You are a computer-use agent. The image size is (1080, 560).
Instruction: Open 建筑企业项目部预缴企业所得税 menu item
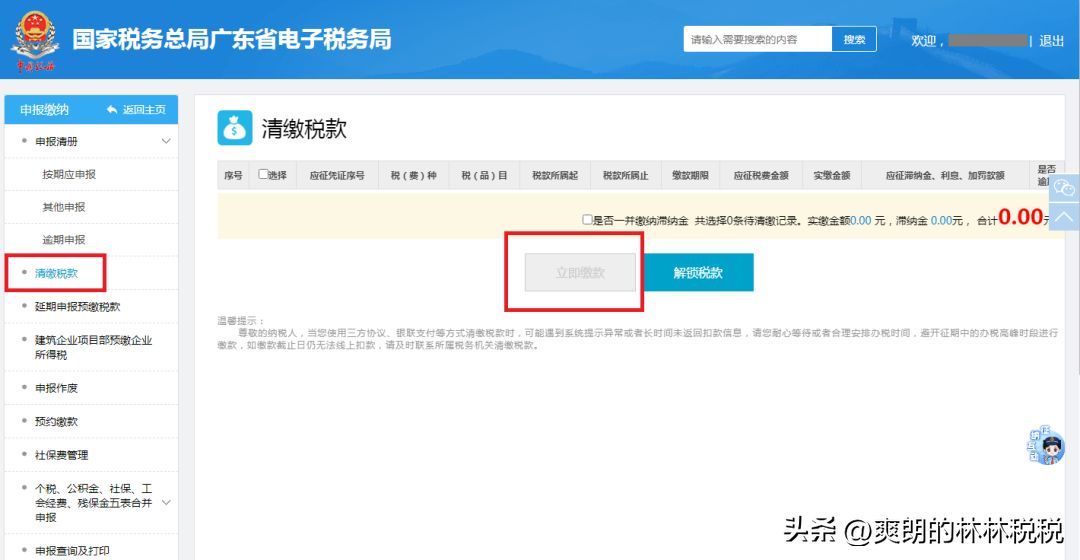click(94, 347)
